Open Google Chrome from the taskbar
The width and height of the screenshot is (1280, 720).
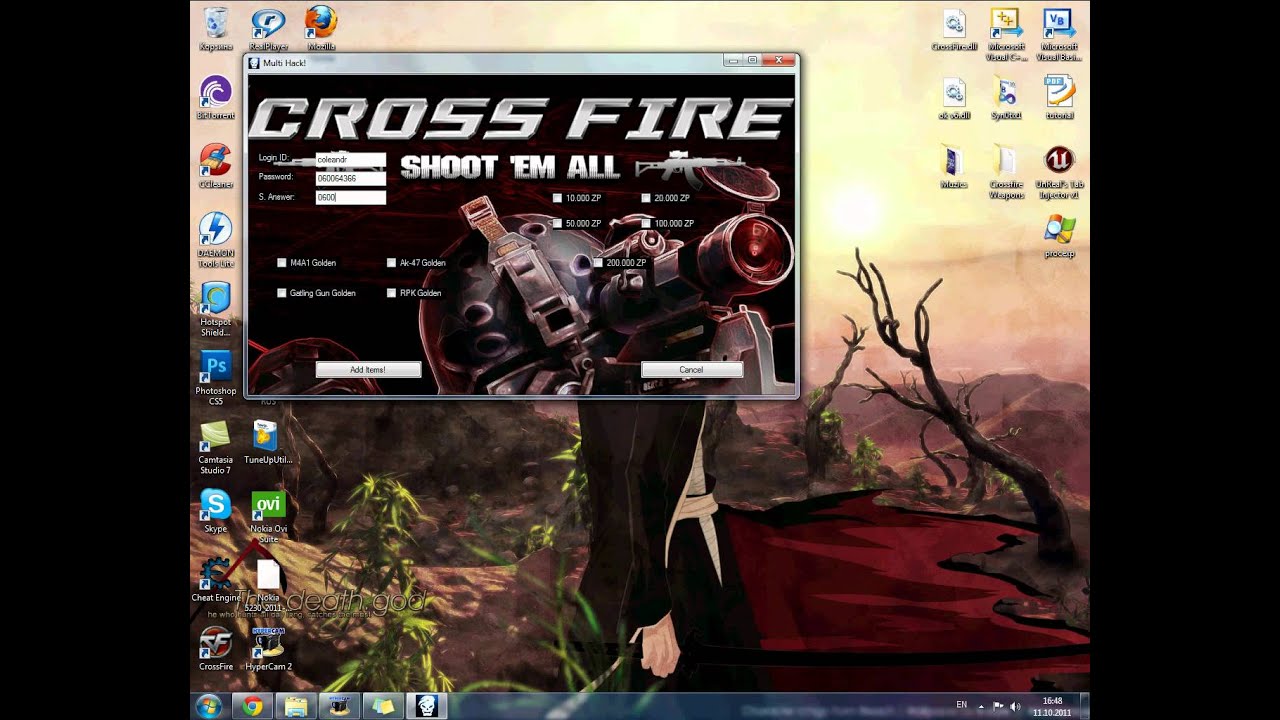click(x=252, y=706)
